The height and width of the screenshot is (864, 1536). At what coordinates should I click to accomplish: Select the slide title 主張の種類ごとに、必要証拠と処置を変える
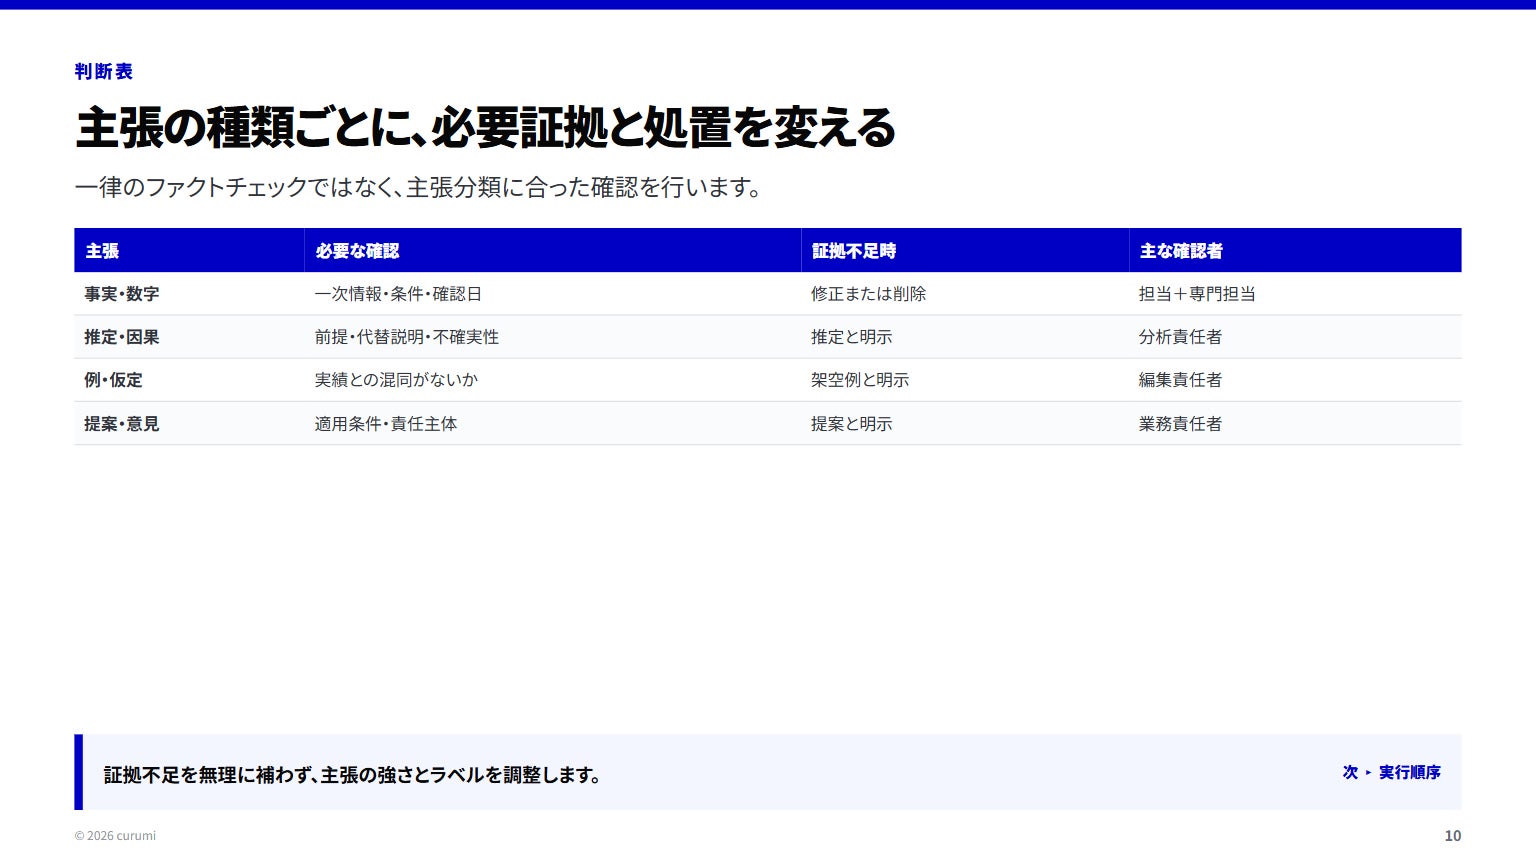485,128
